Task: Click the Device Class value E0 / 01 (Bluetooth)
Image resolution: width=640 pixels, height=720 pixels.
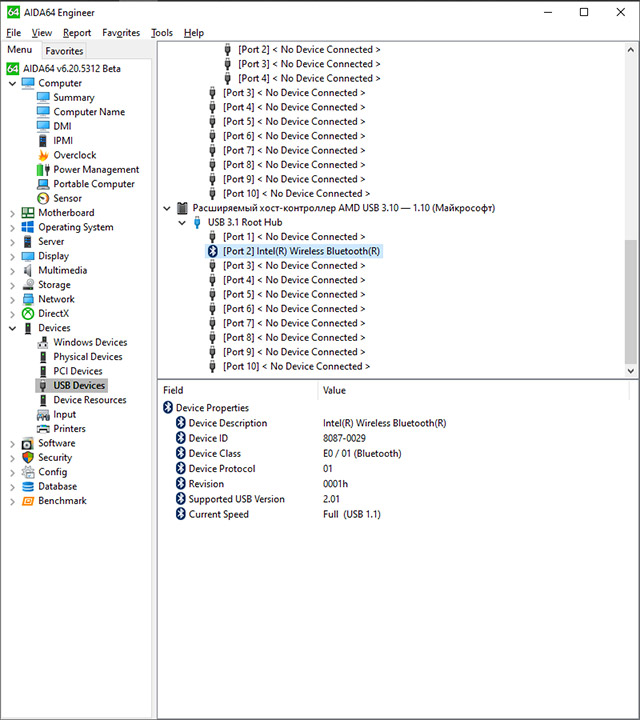Action: [362, 453]
